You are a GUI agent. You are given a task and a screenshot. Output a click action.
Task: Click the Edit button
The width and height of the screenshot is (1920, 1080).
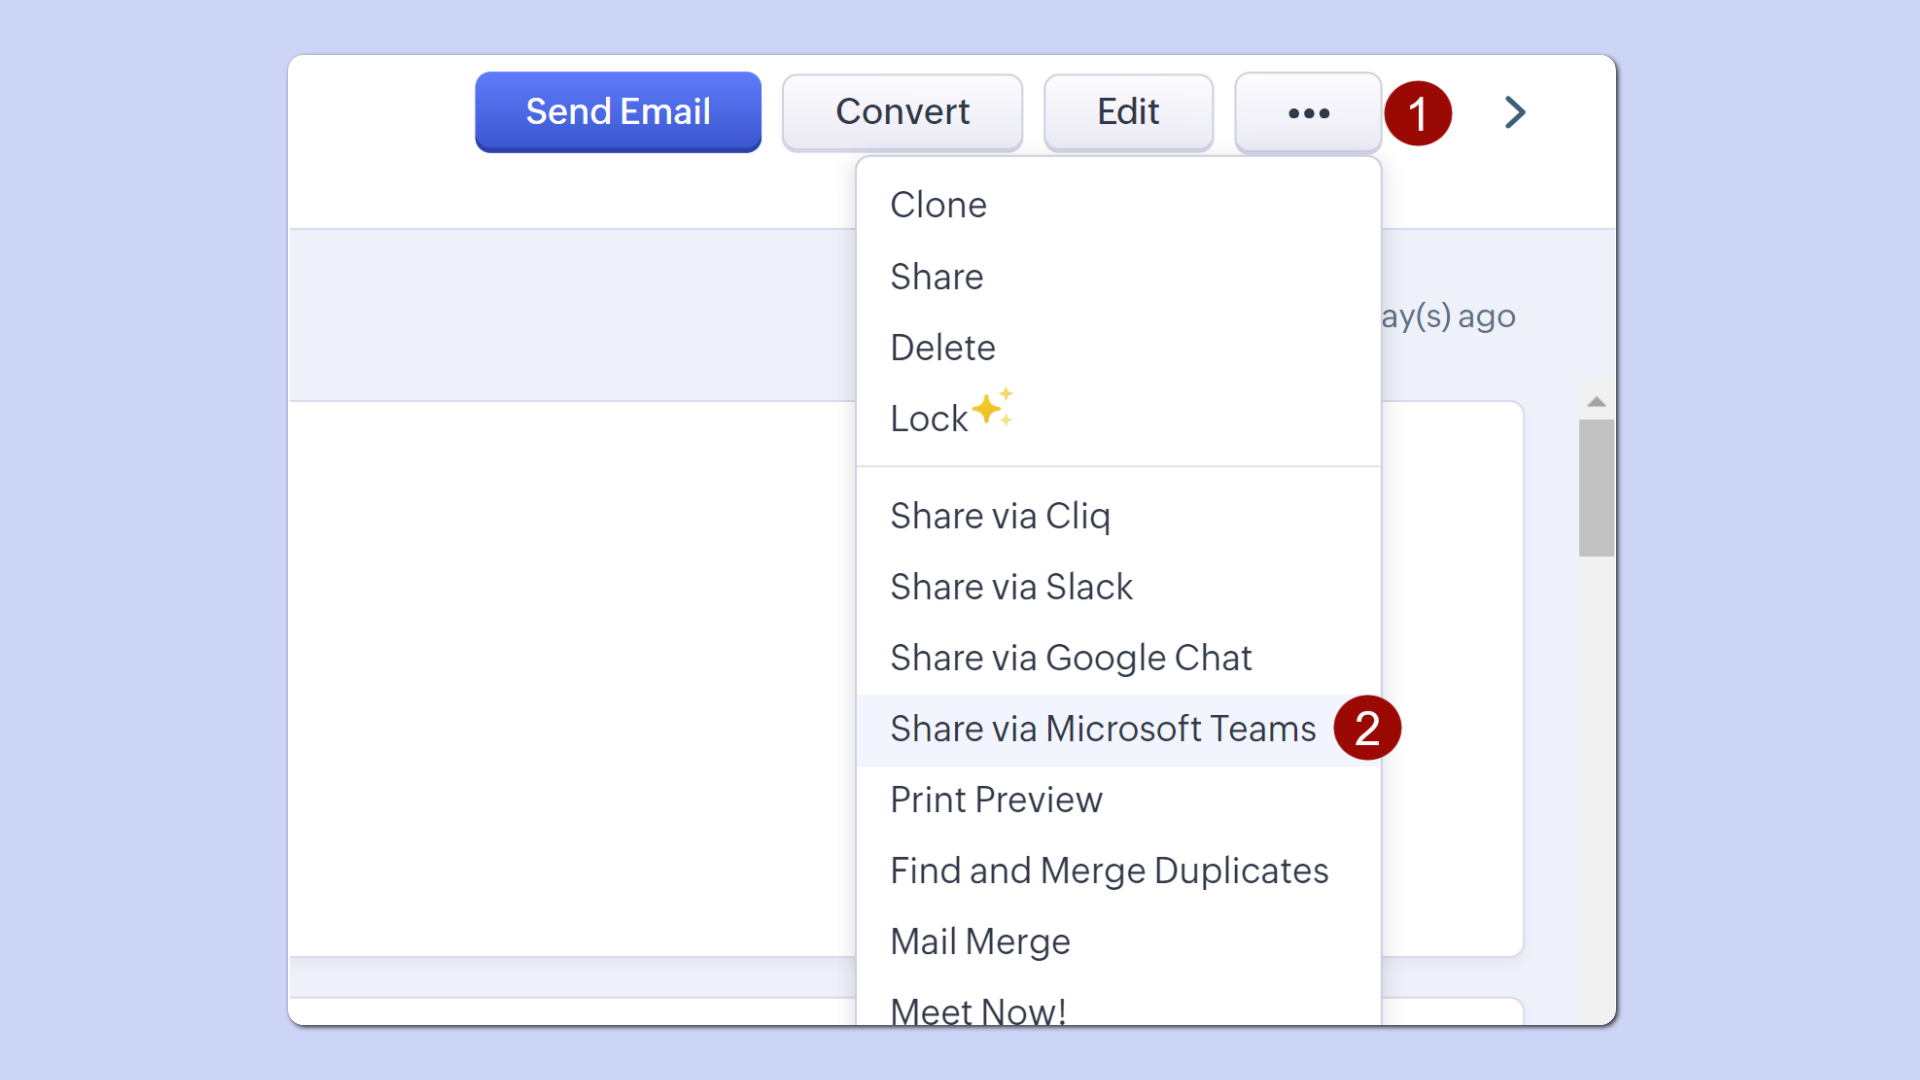pos(1128,112)
